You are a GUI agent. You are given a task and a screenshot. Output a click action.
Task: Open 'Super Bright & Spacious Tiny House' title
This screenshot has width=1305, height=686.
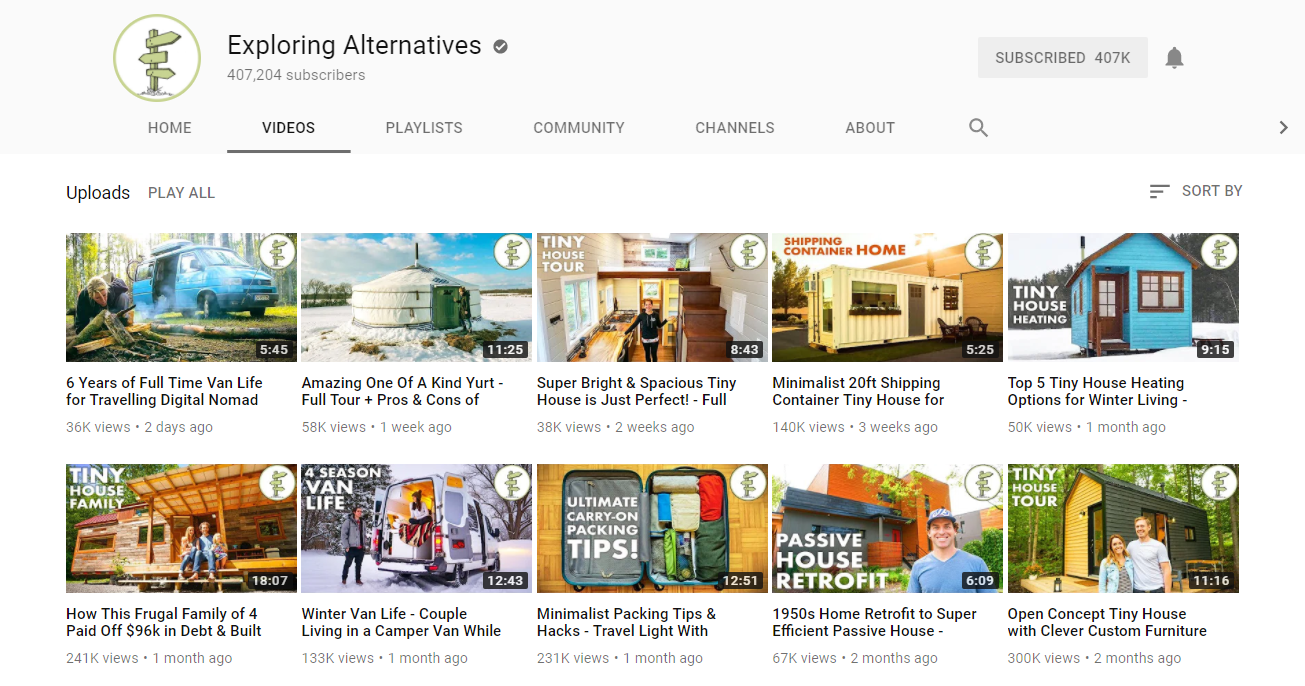pyautogui.click(x=636, y=391)
